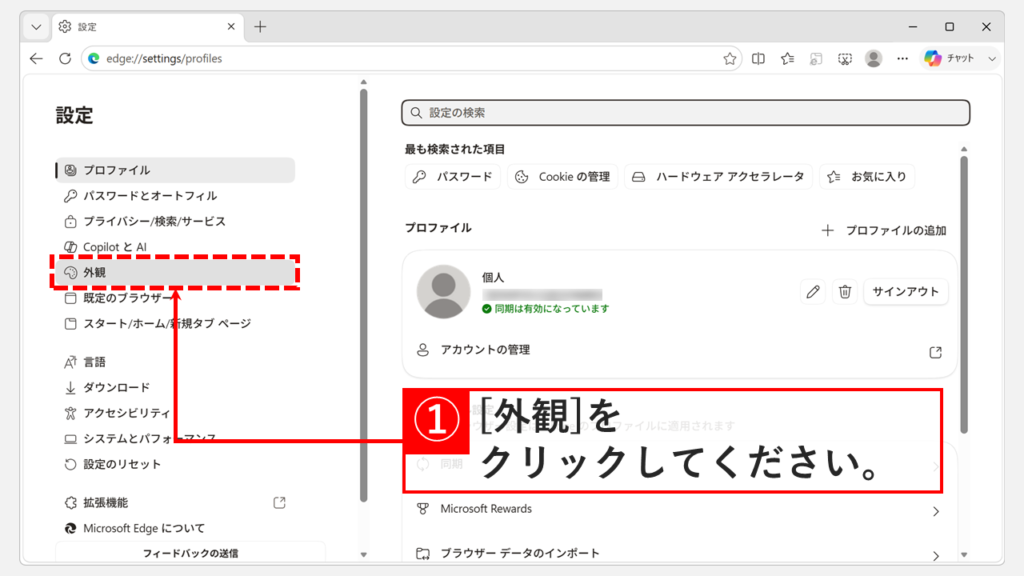
Task: Open アカウントの管理 row
Action: point(680,351)
